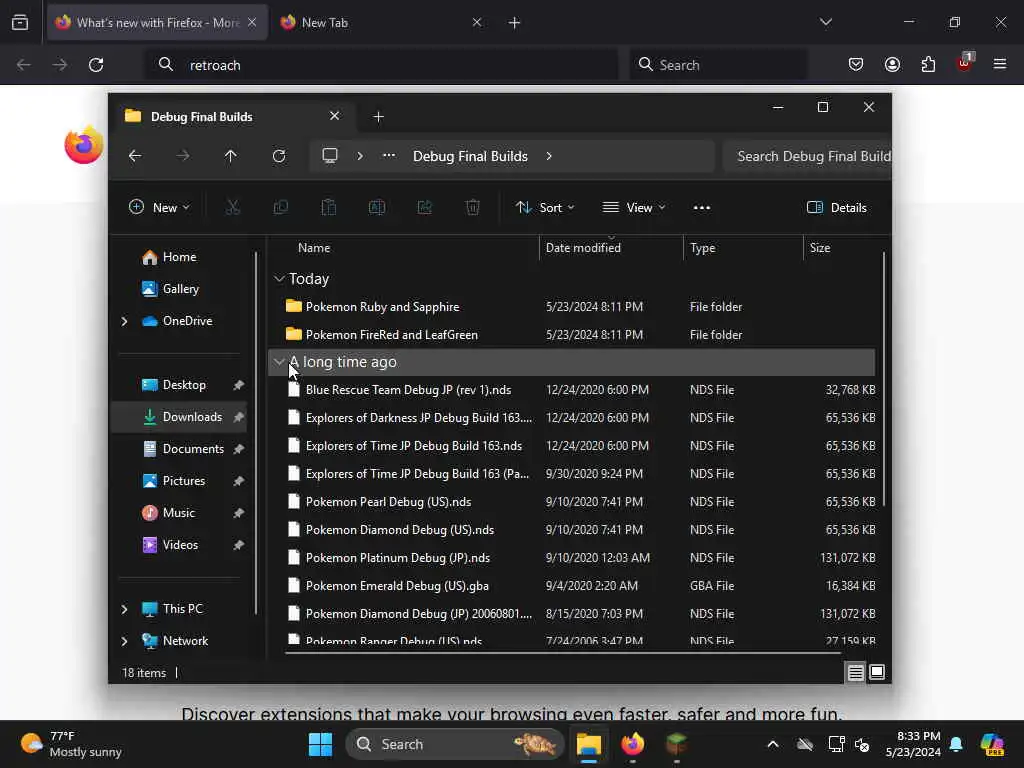The height and width of the screenshot is (768, 1024).
Task: Select the Debug Final Builds Explorer tab
Action: pos(233,116)
